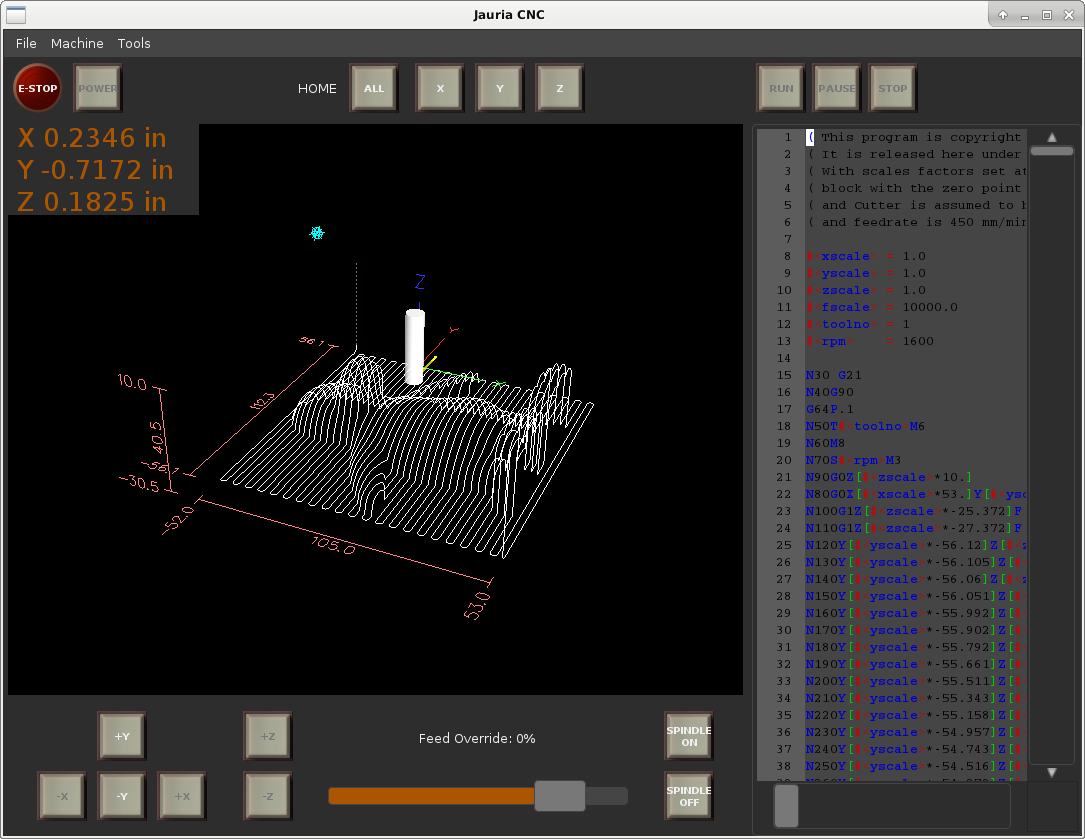
Task: Click the red E-STOP button
Action: pyautogui.click(x=37, y=88)
